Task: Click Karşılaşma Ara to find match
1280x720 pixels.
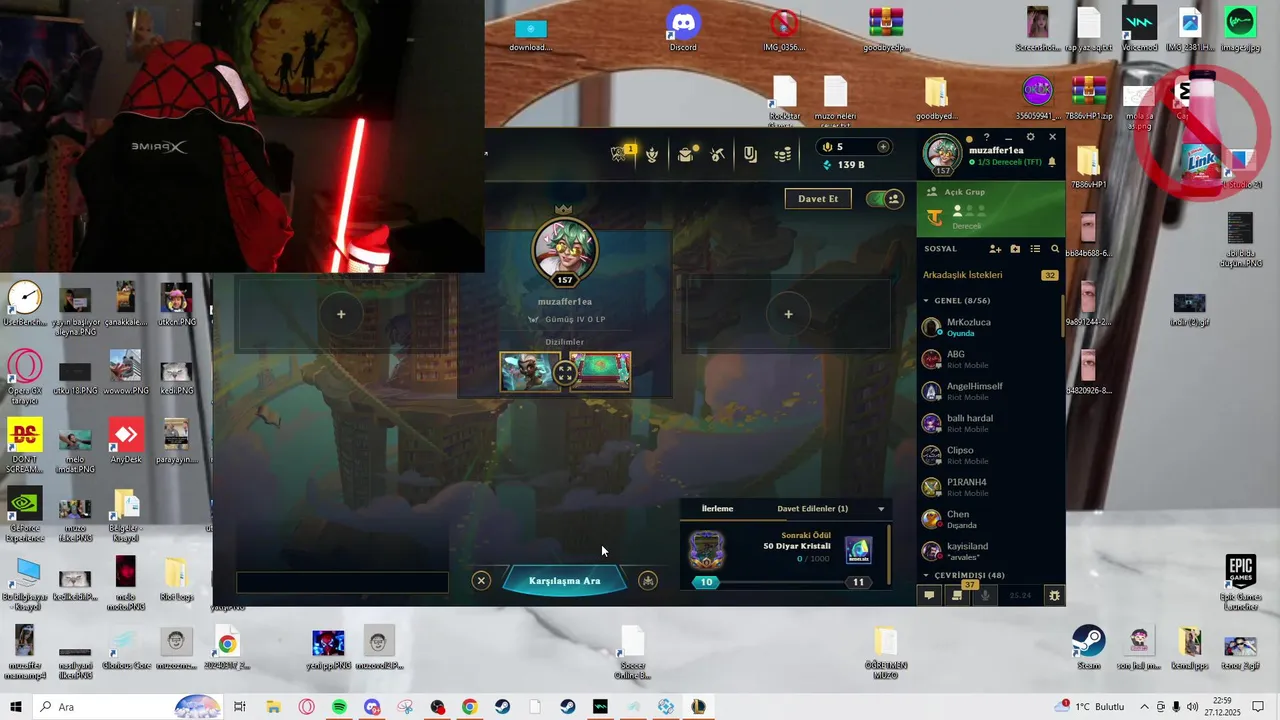Action: pos(565,581)
